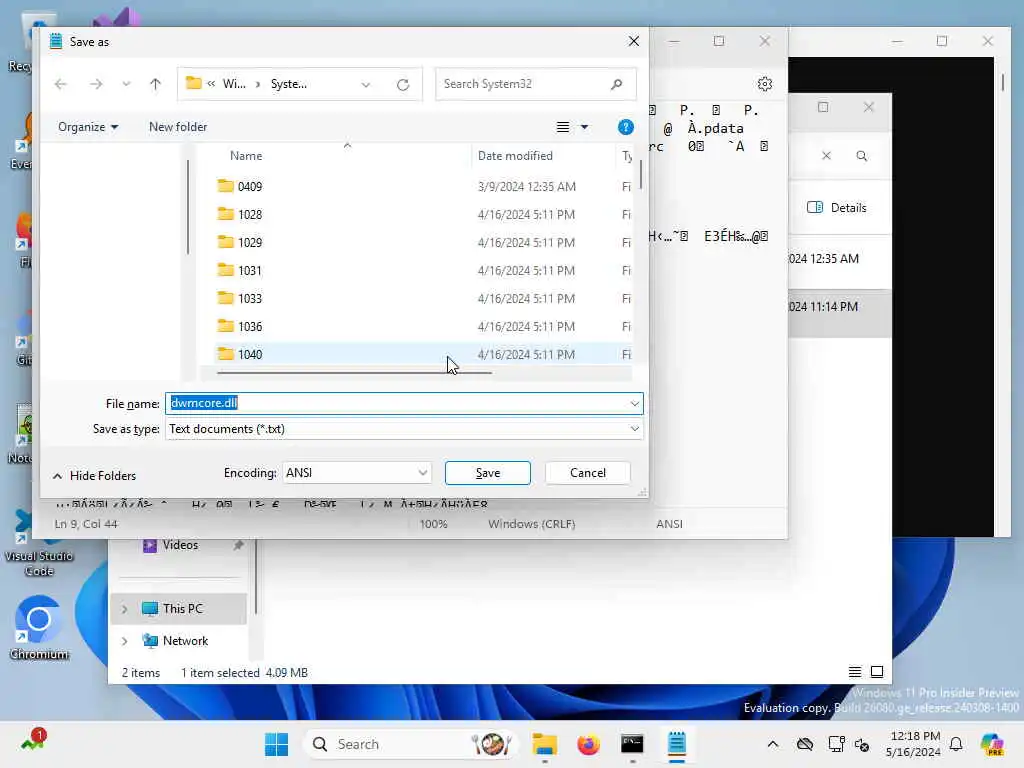Expand the File name dropdown
Viewport: 1024px width, 768px height.
(x=634, y=404)
